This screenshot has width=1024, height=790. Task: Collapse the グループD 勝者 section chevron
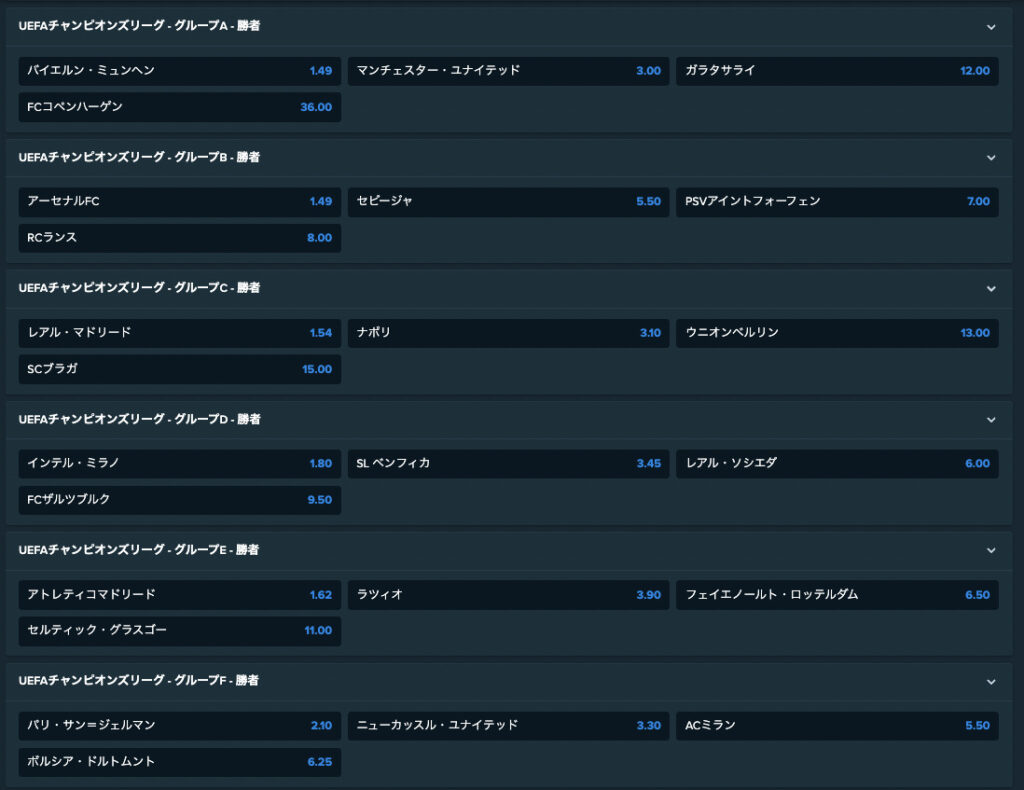991,420
